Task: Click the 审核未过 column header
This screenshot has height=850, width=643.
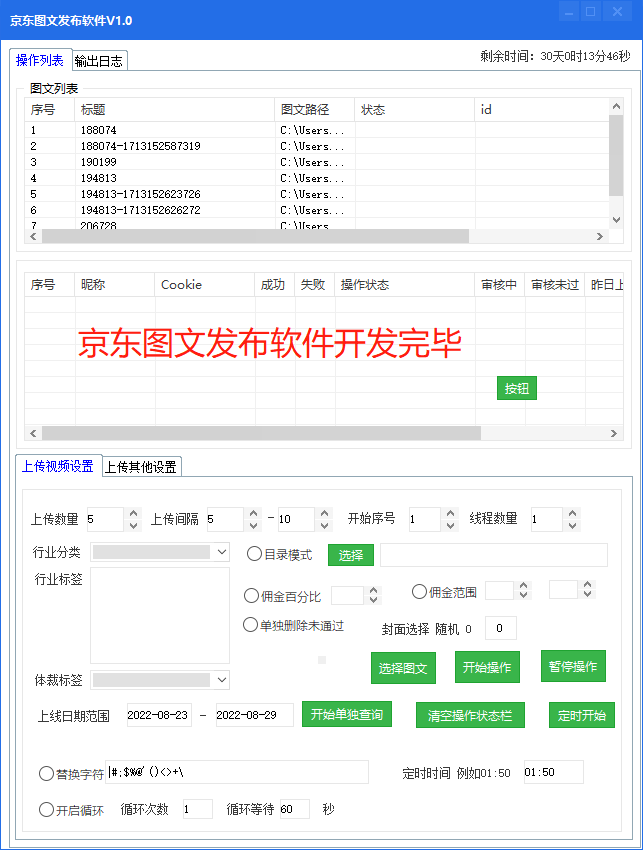Action: pos(555,285)
